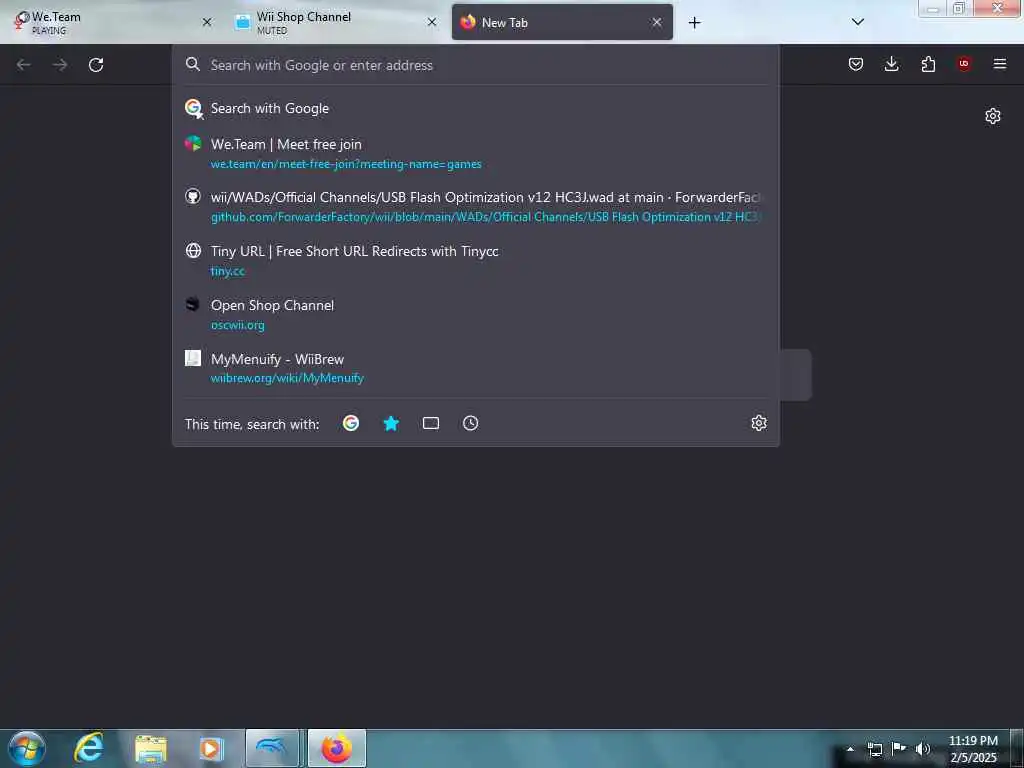Choose the Search with Google suggestion
Viewport: 1024px width, 768px height.
(475, 108)
